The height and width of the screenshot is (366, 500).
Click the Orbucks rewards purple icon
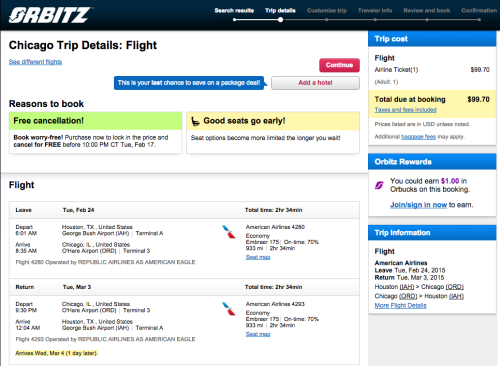click(x=379, y=185)
